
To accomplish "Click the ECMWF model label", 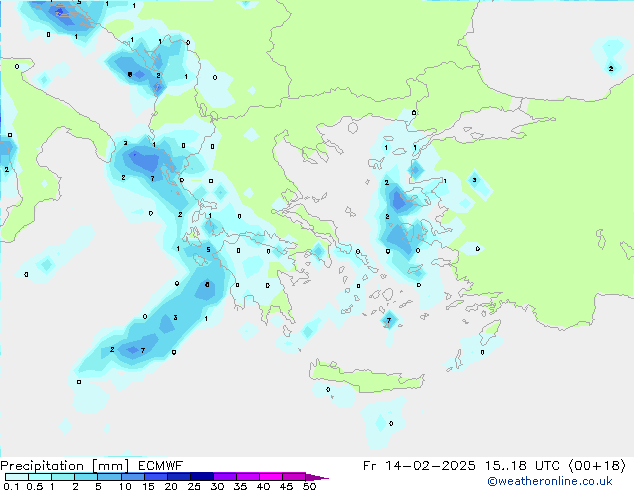I will pyautogui.click(x=161, y=466).
